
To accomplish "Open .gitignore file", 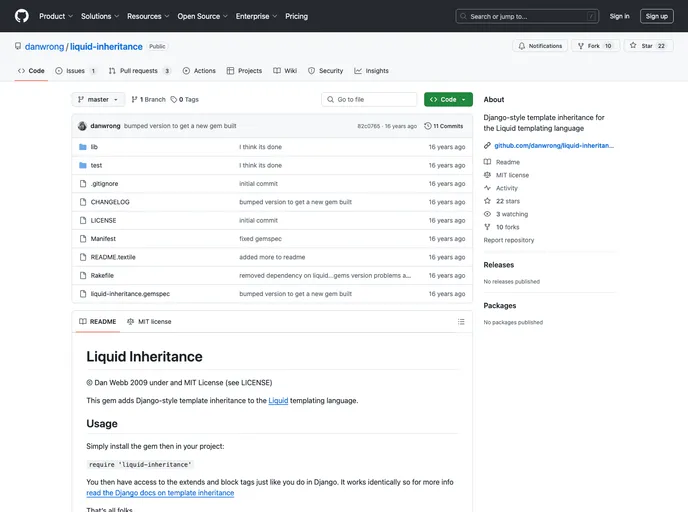I will [x=104, y=184].
